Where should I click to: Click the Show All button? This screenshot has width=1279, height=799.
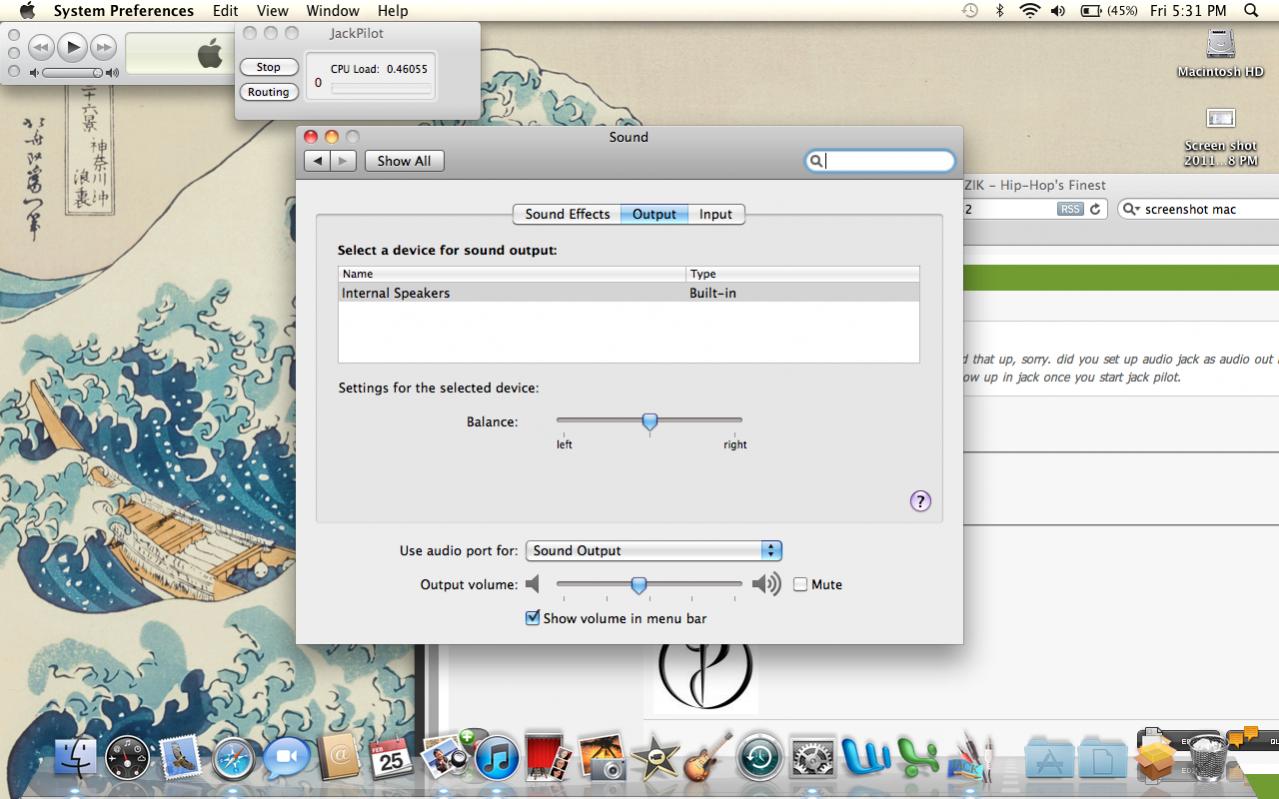[404, 161]
